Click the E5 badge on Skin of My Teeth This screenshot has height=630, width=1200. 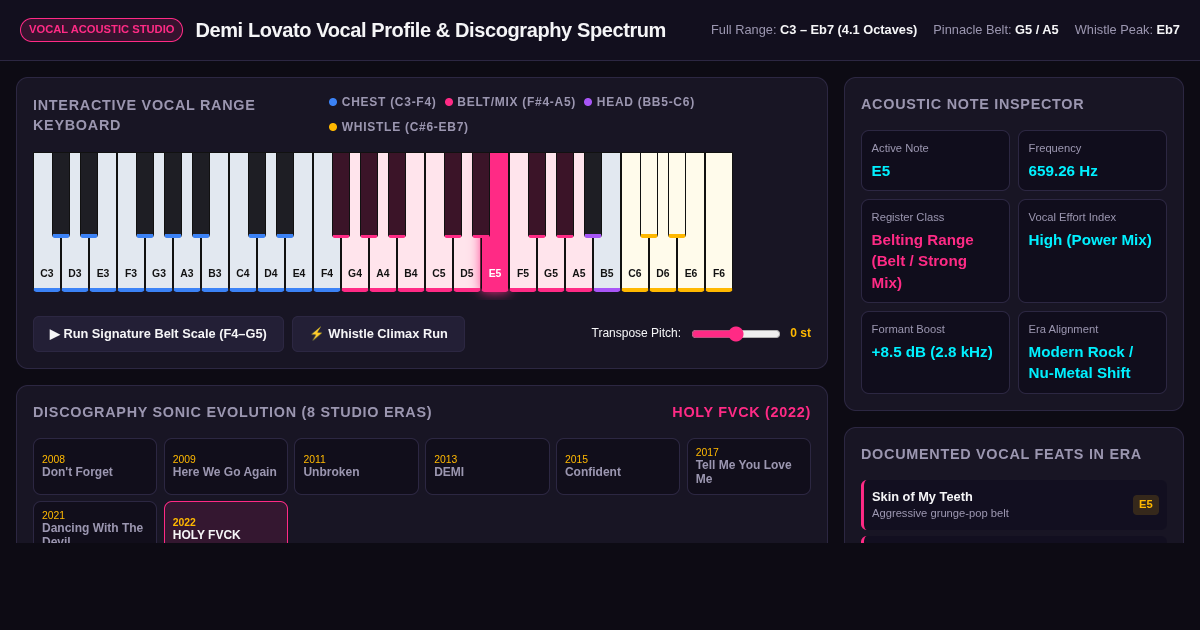tap(1146, 505)
